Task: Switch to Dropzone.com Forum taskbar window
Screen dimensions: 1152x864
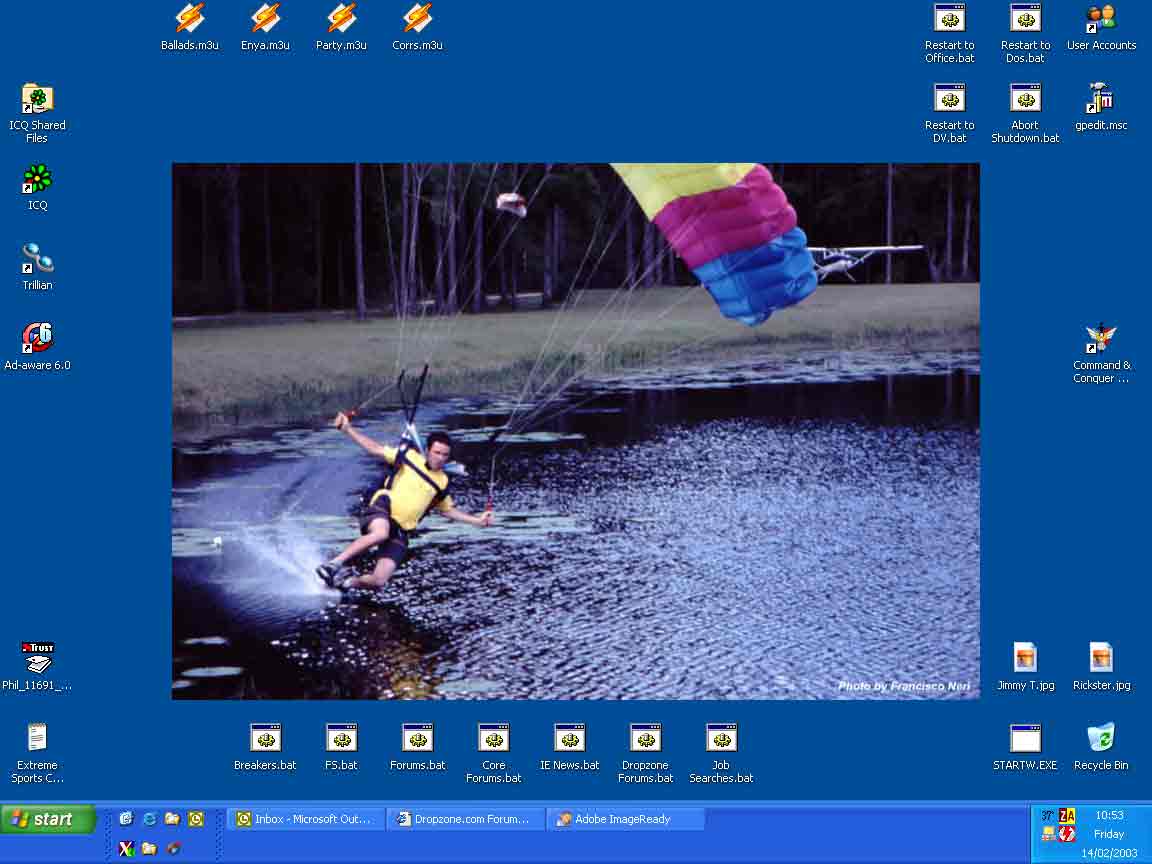Action: point(465,819)
